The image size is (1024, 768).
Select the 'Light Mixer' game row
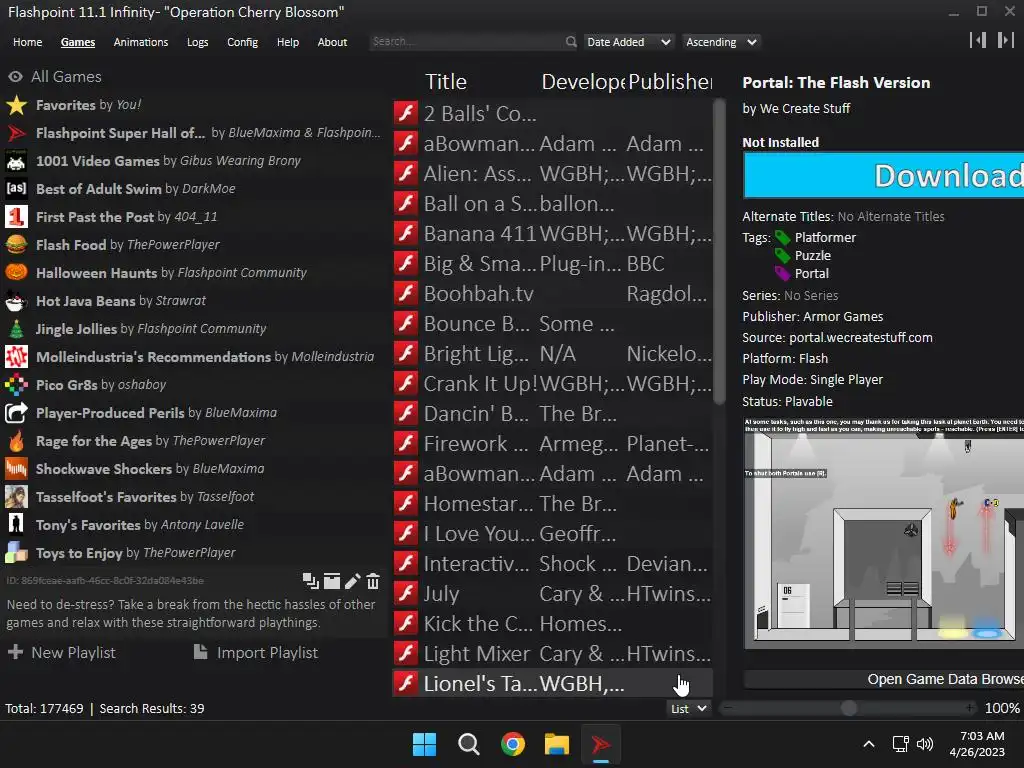tap(552, 654)
